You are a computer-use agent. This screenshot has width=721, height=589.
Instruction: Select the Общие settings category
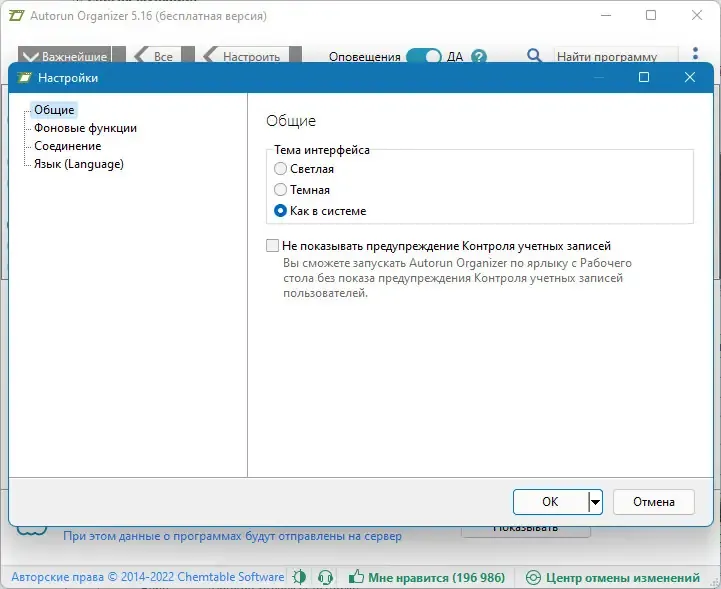pos(54,110)
